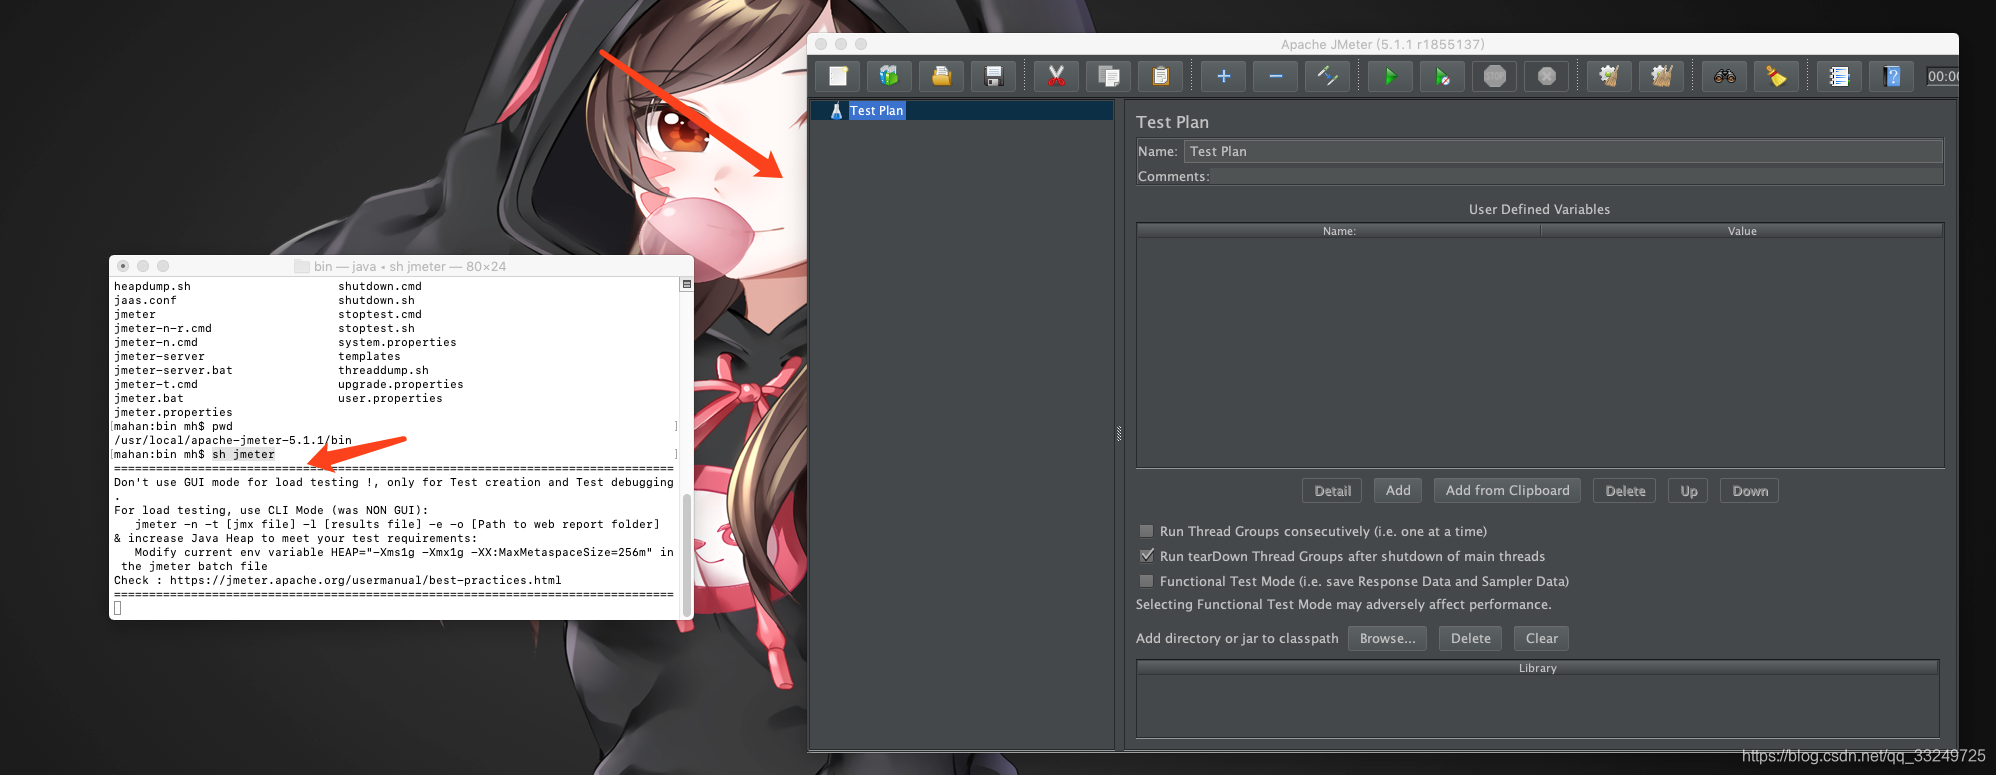Open the Templates icon in JMeter toolbar
The image size is (1996, 775).
click(889, 76)
